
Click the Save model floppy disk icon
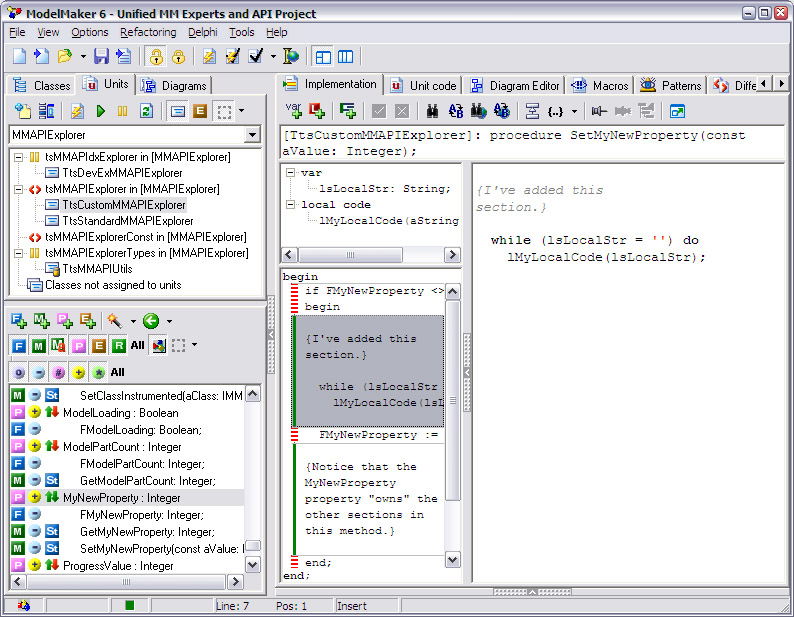pos(101,56)
